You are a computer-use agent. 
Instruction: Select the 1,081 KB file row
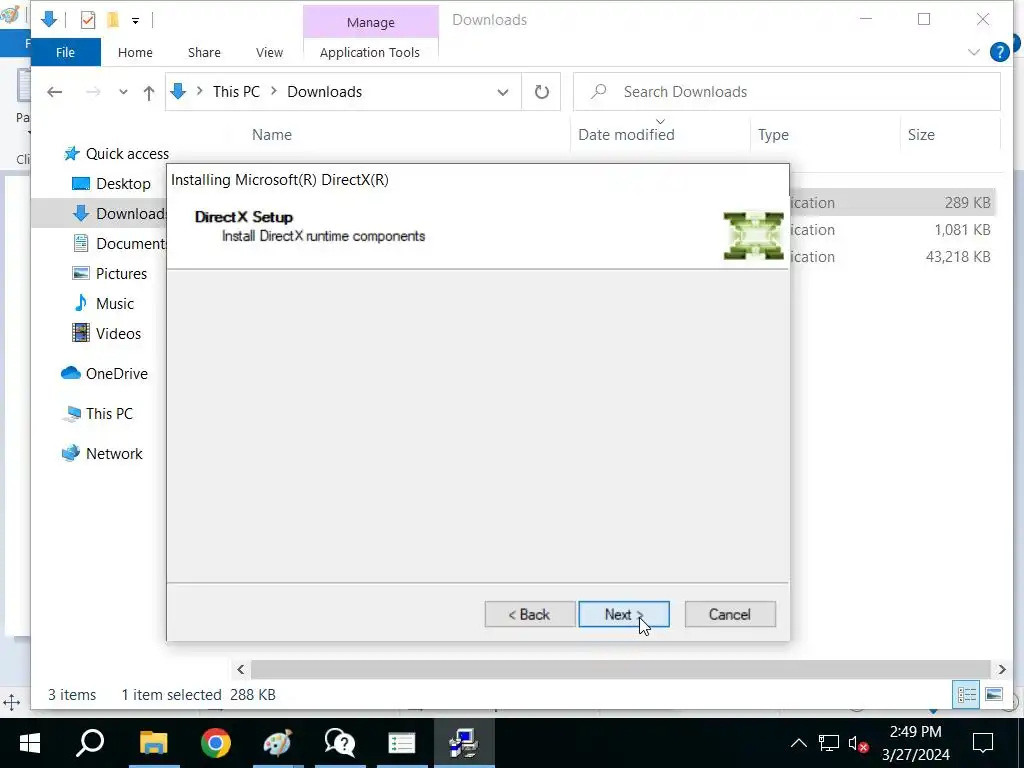pos(892,230)
